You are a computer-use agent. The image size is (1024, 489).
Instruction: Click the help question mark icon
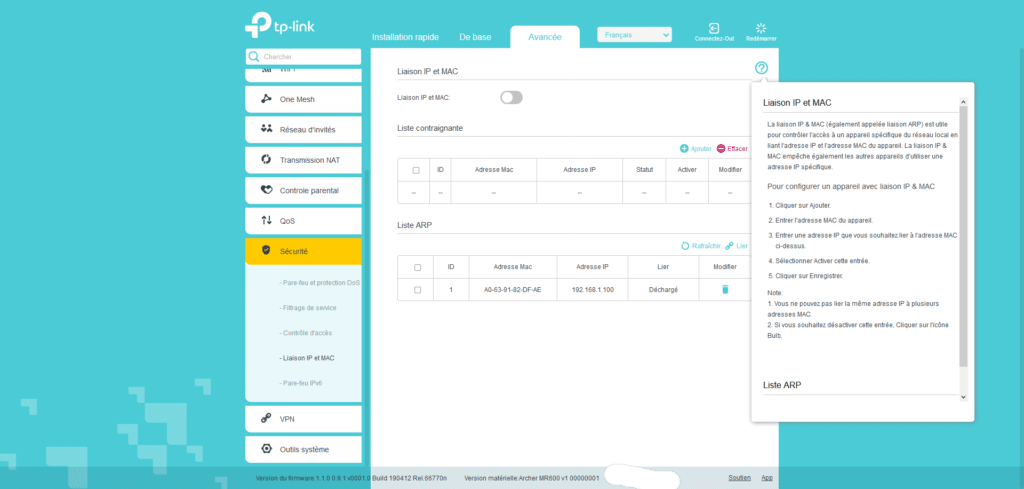[762, 68]
